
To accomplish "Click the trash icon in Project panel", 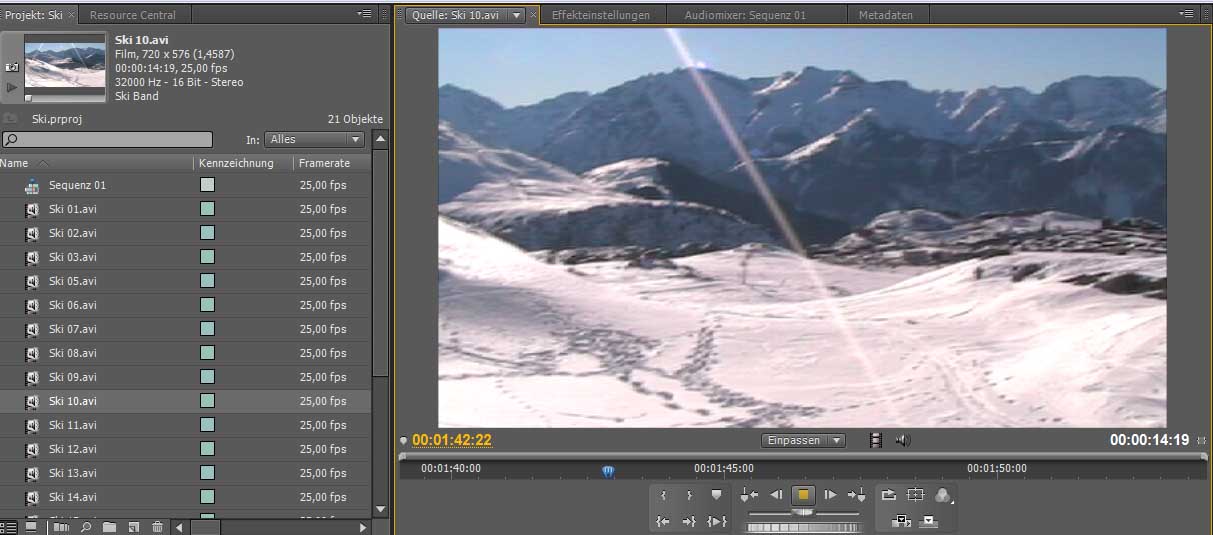I will 157,527.
